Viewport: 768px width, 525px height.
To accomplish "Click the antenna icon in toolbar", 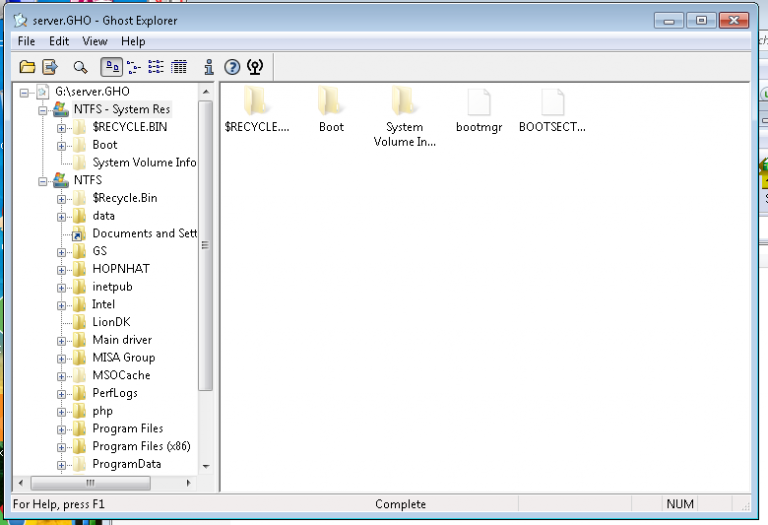I will tap(255, 67).
